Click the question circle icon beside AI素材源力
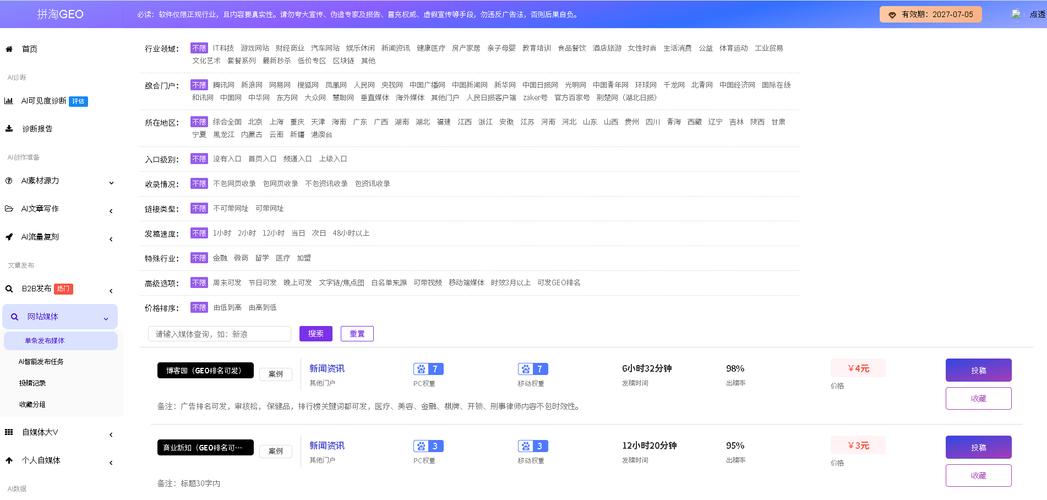Viewport: 1047px width, 500px height. click(9, 181)
